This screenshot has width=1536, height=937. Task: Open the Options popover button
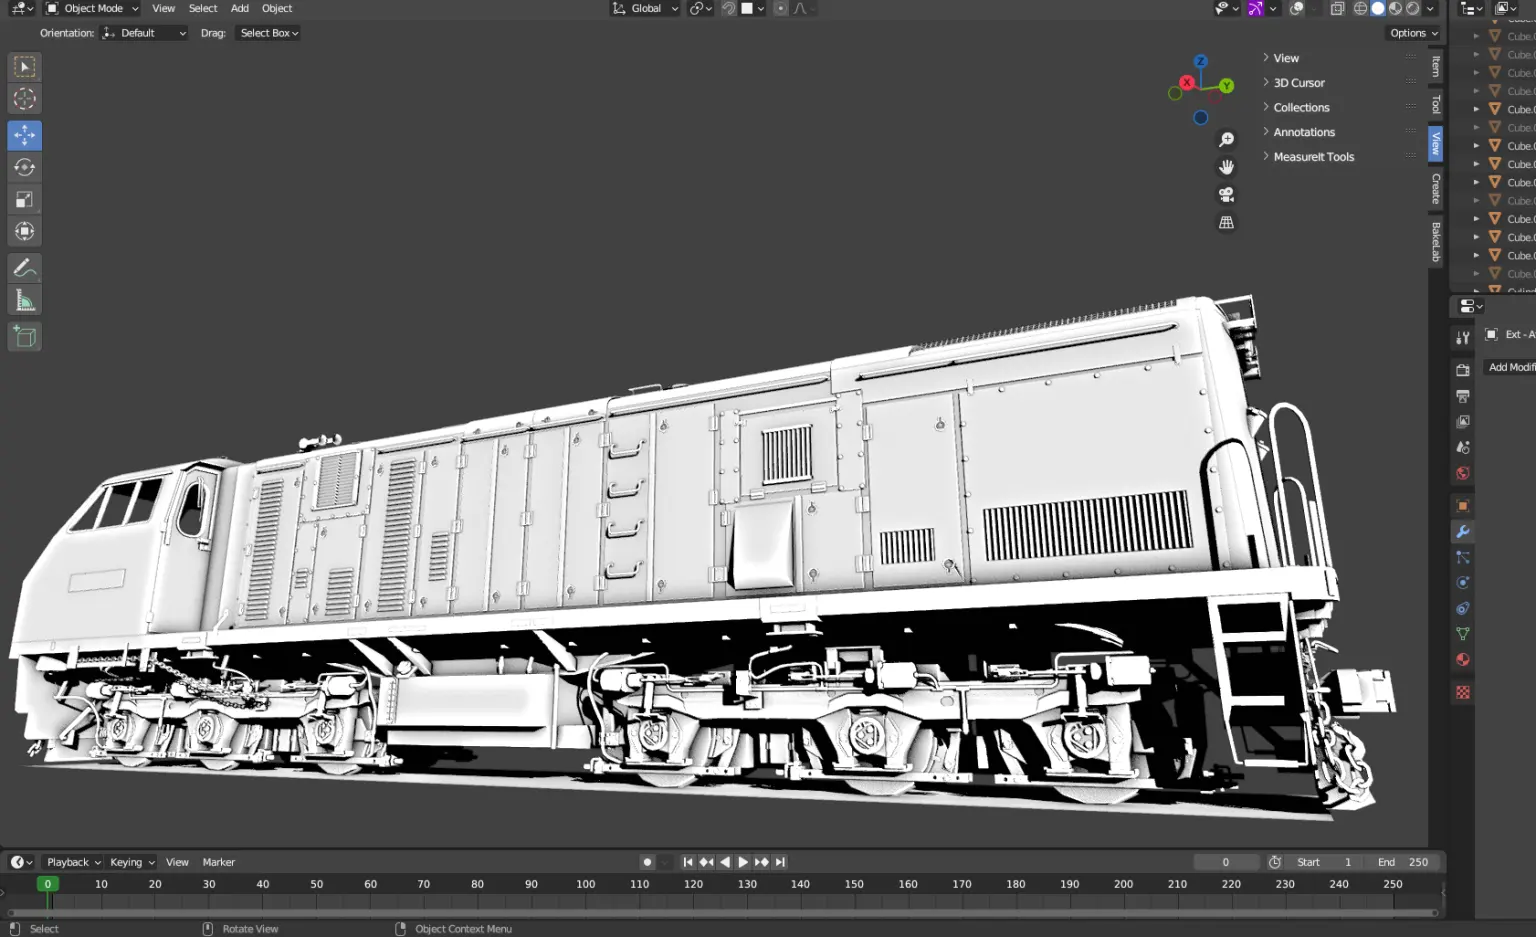1414,33
